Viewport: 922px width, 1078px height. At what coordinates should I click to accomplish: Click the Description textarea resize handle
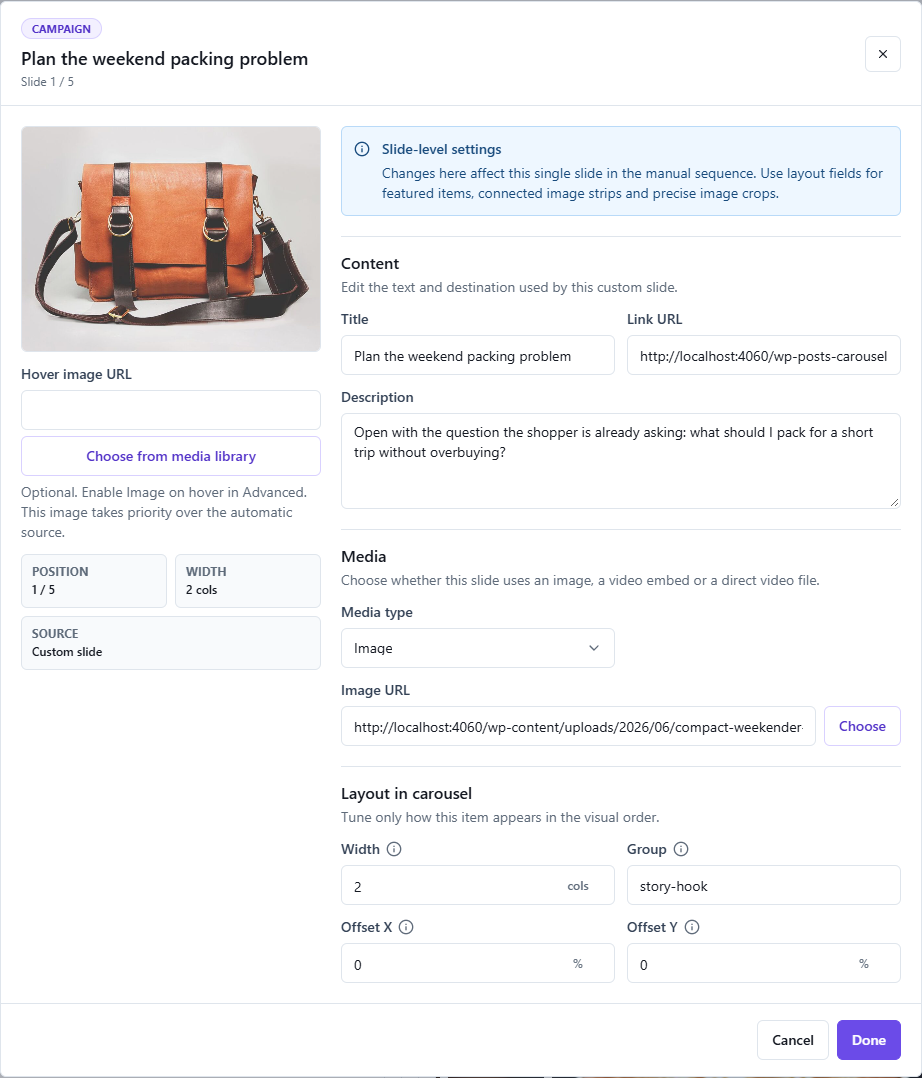(894, 503)
